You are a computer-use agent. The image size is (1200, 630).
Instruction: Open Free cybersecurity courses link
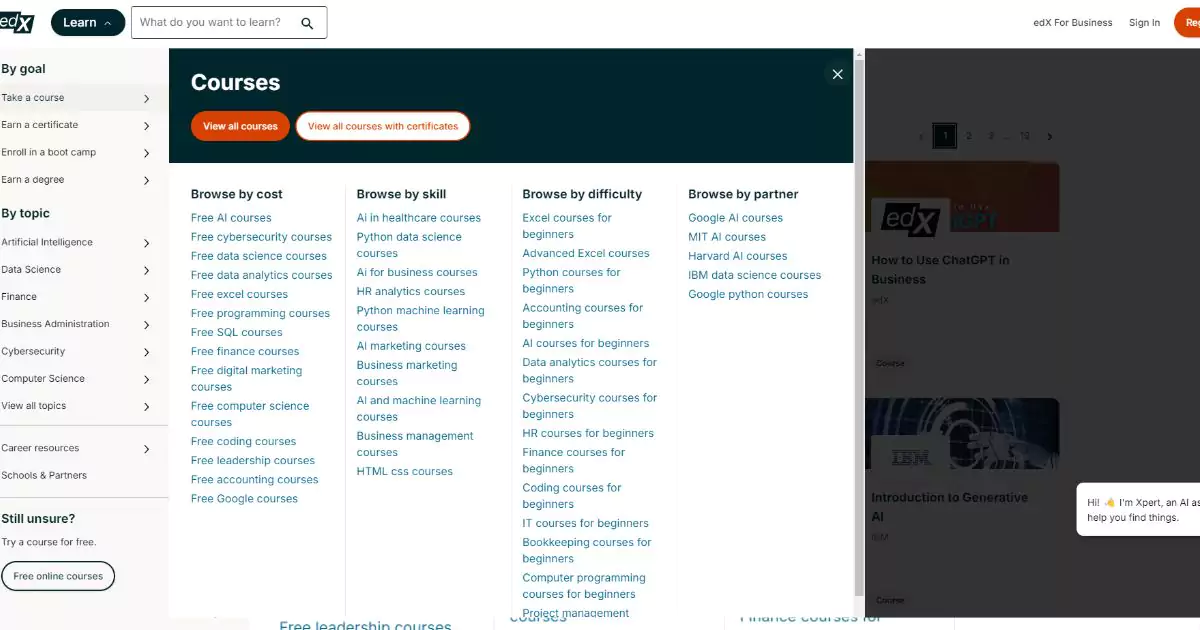[x=261, y=237]
